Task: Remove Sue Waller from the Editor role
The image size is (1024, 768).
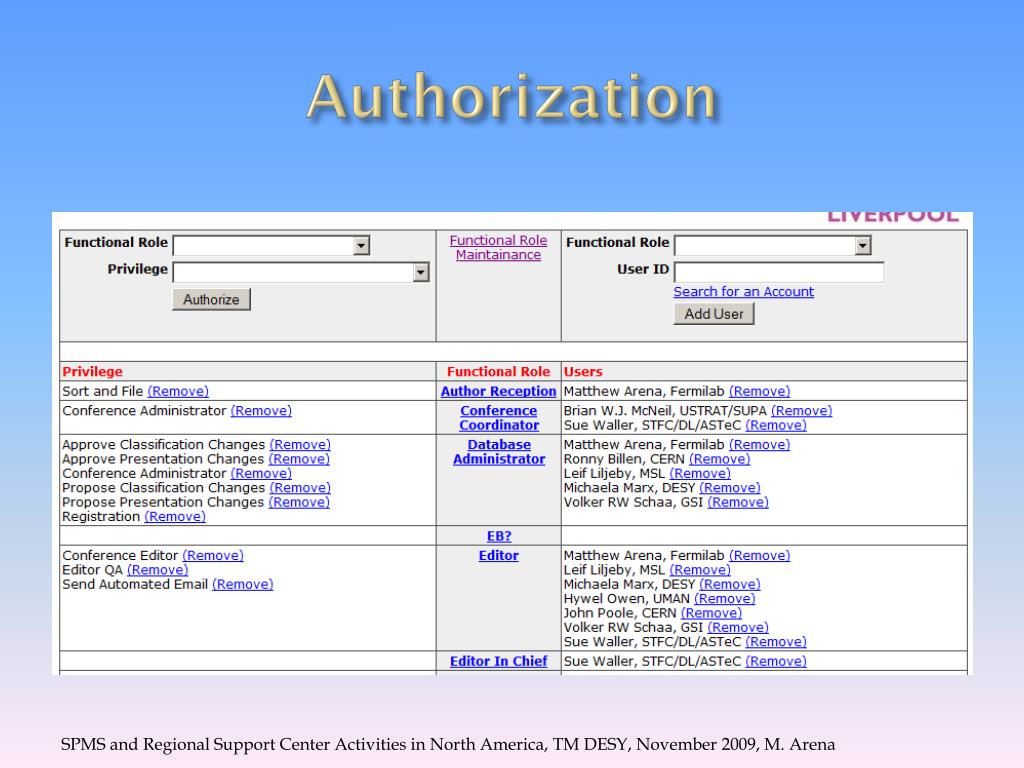Action: [x=776, y=642]
